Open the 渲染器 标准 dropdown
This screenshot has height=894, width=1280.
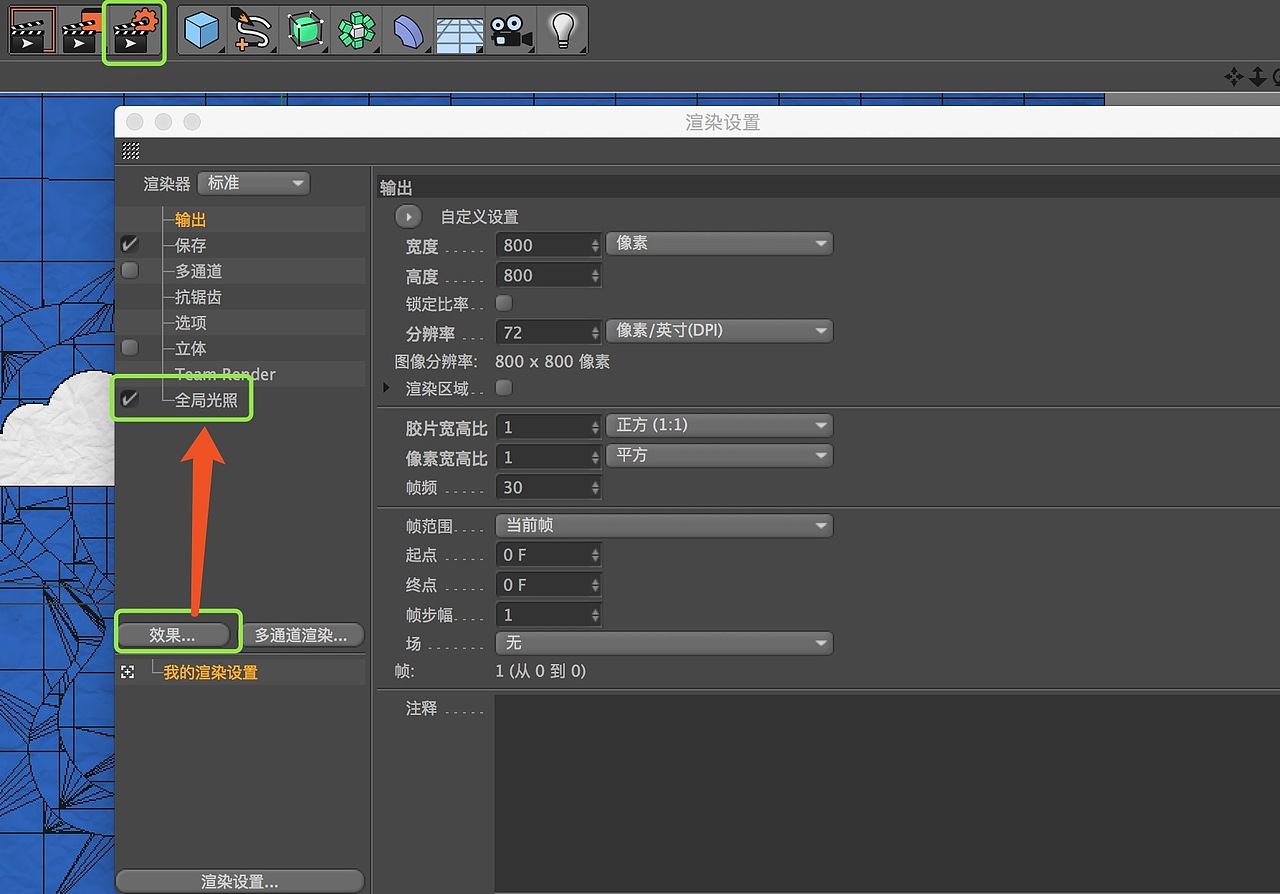click(x=254, y=183)
